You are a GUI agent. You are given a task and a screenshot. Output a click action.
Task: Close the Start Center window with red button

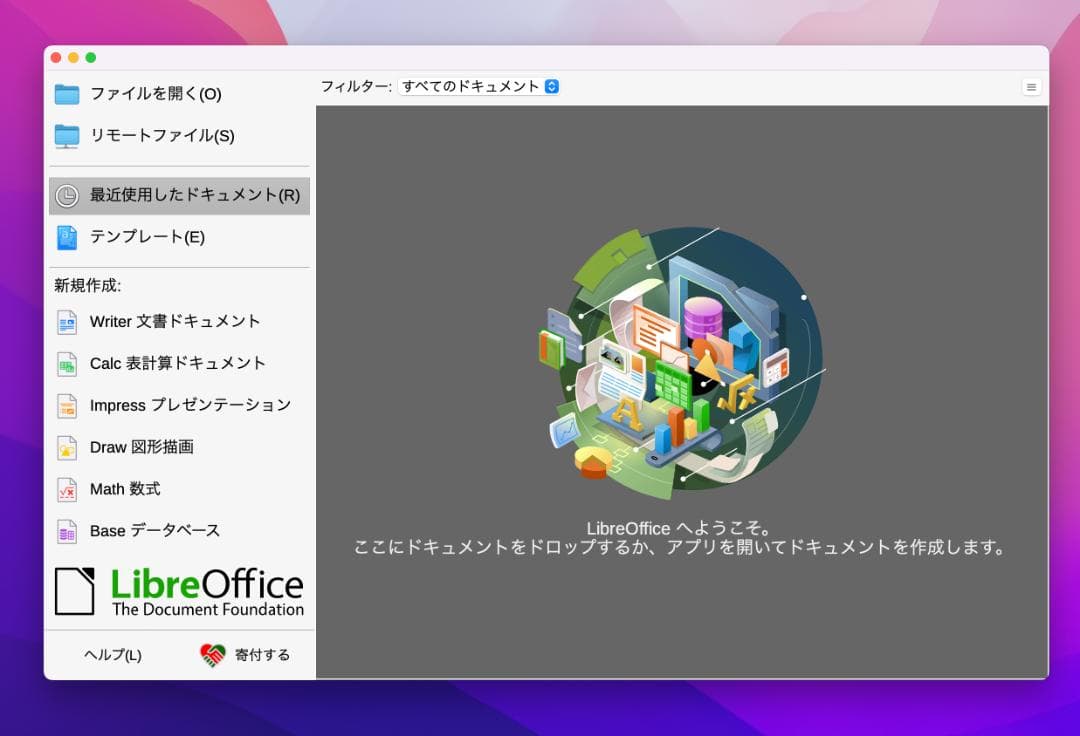click(56, 58)
